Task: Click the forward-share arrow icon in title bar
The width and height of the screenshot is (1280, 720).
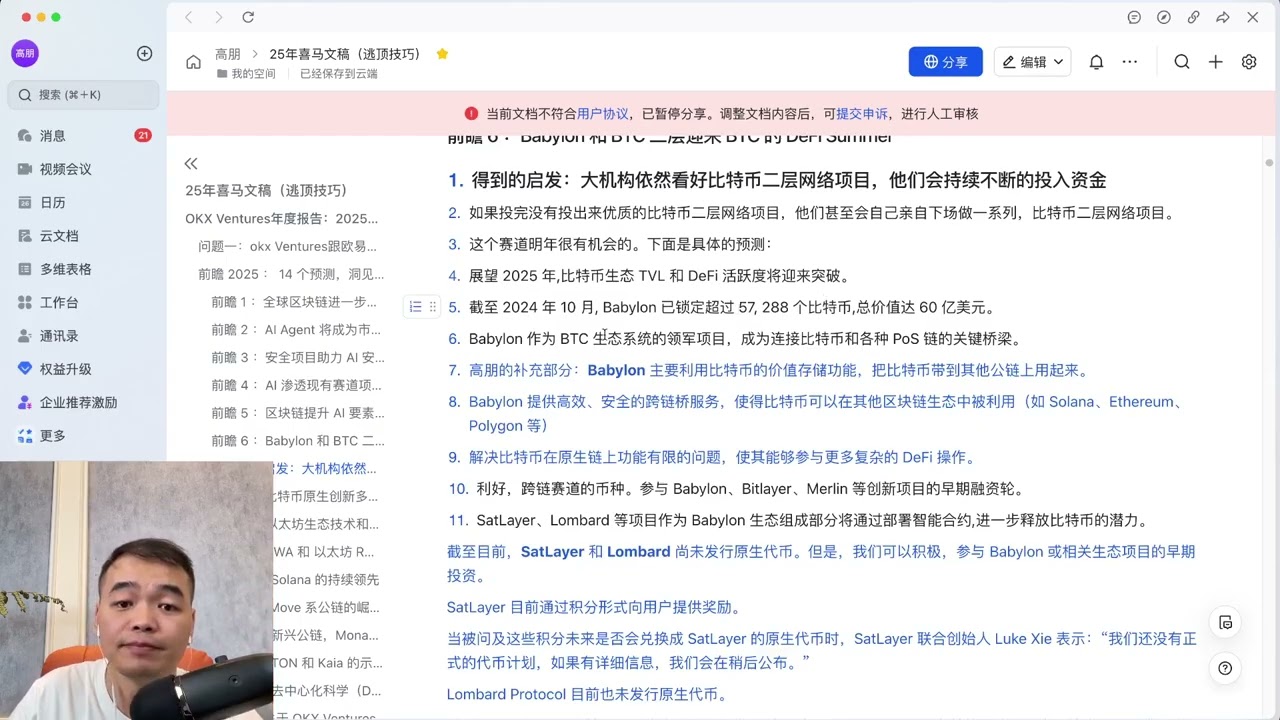Action: 1223,17
